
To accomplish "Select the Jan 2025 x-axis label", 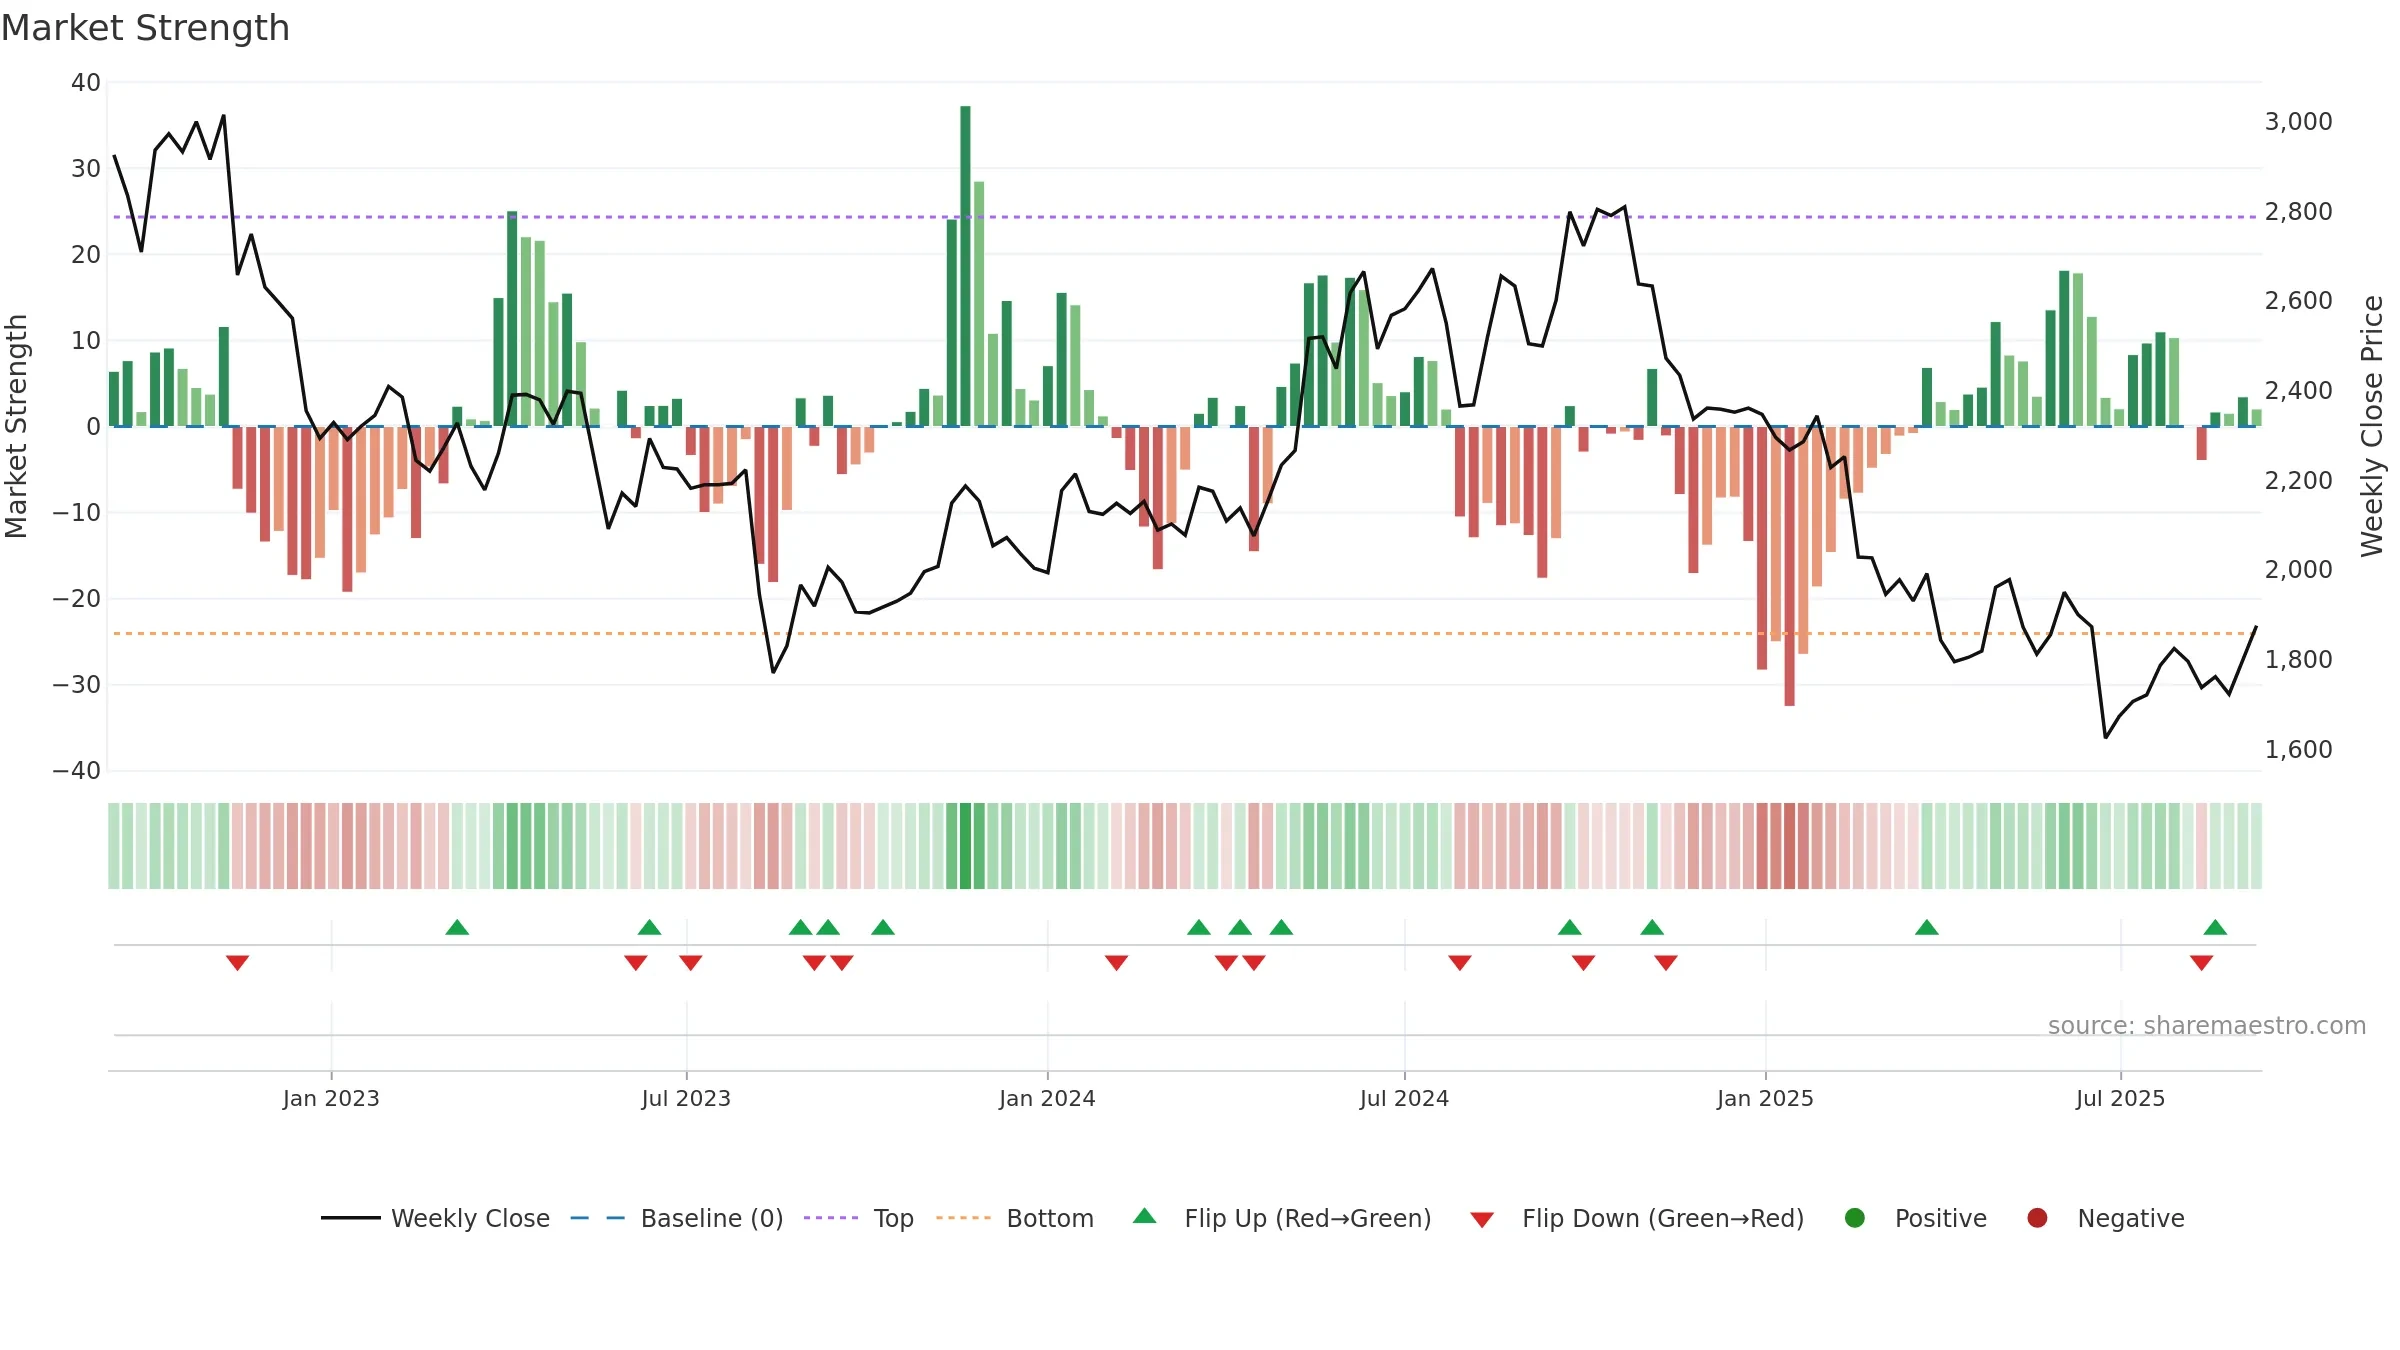I will tap(1765, 1099).
